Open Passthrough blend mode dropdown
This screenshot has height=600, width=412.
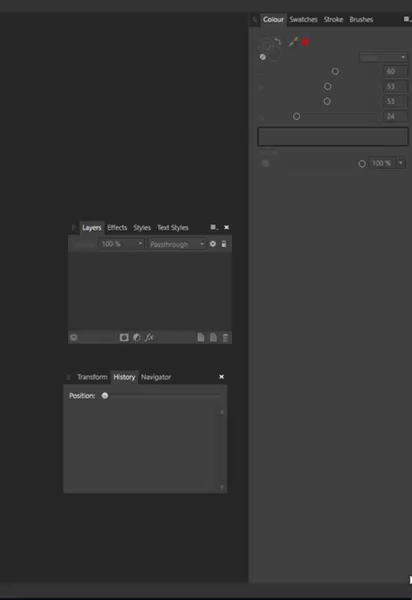(177, 244)
